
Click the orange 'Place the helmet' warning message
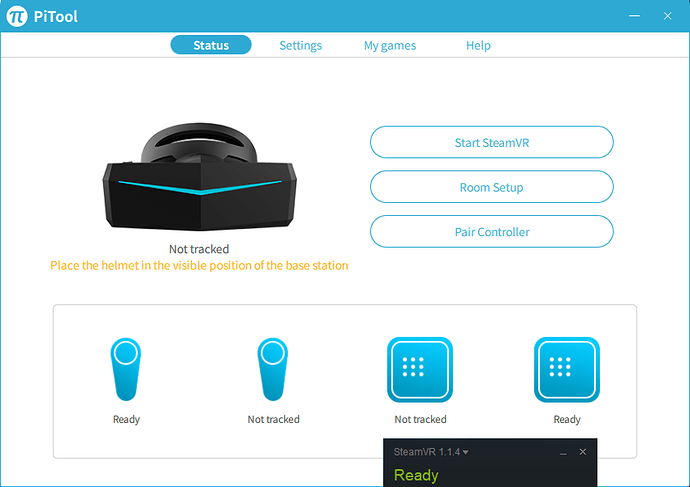[x=199, y=266]
